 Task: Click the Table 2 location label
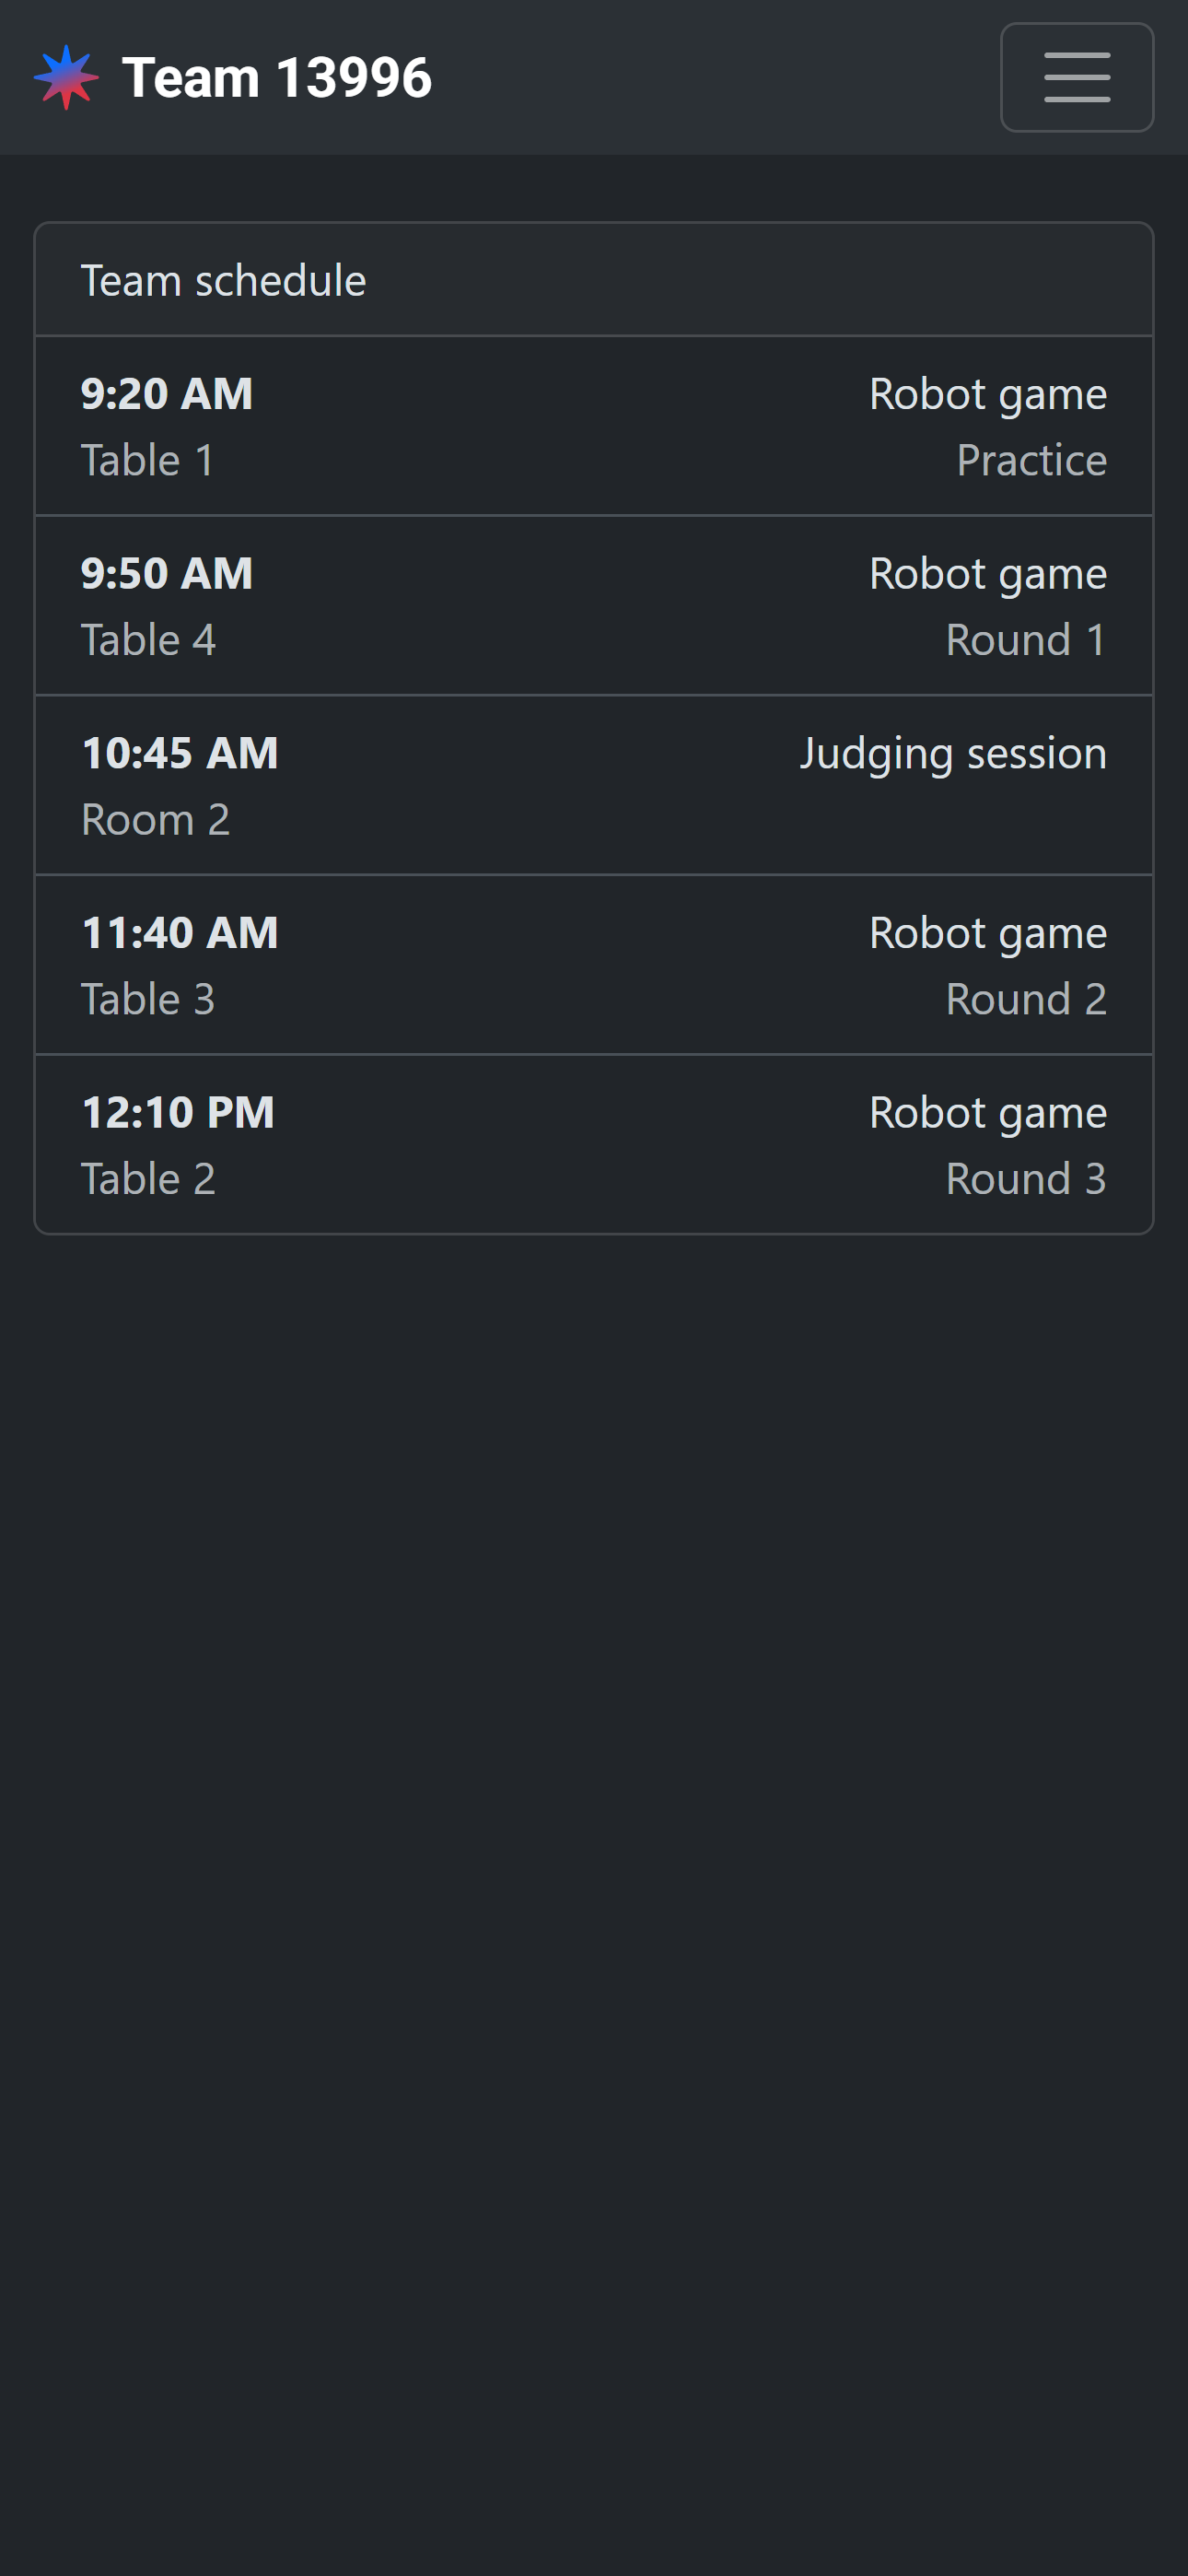coord(148,1179)
